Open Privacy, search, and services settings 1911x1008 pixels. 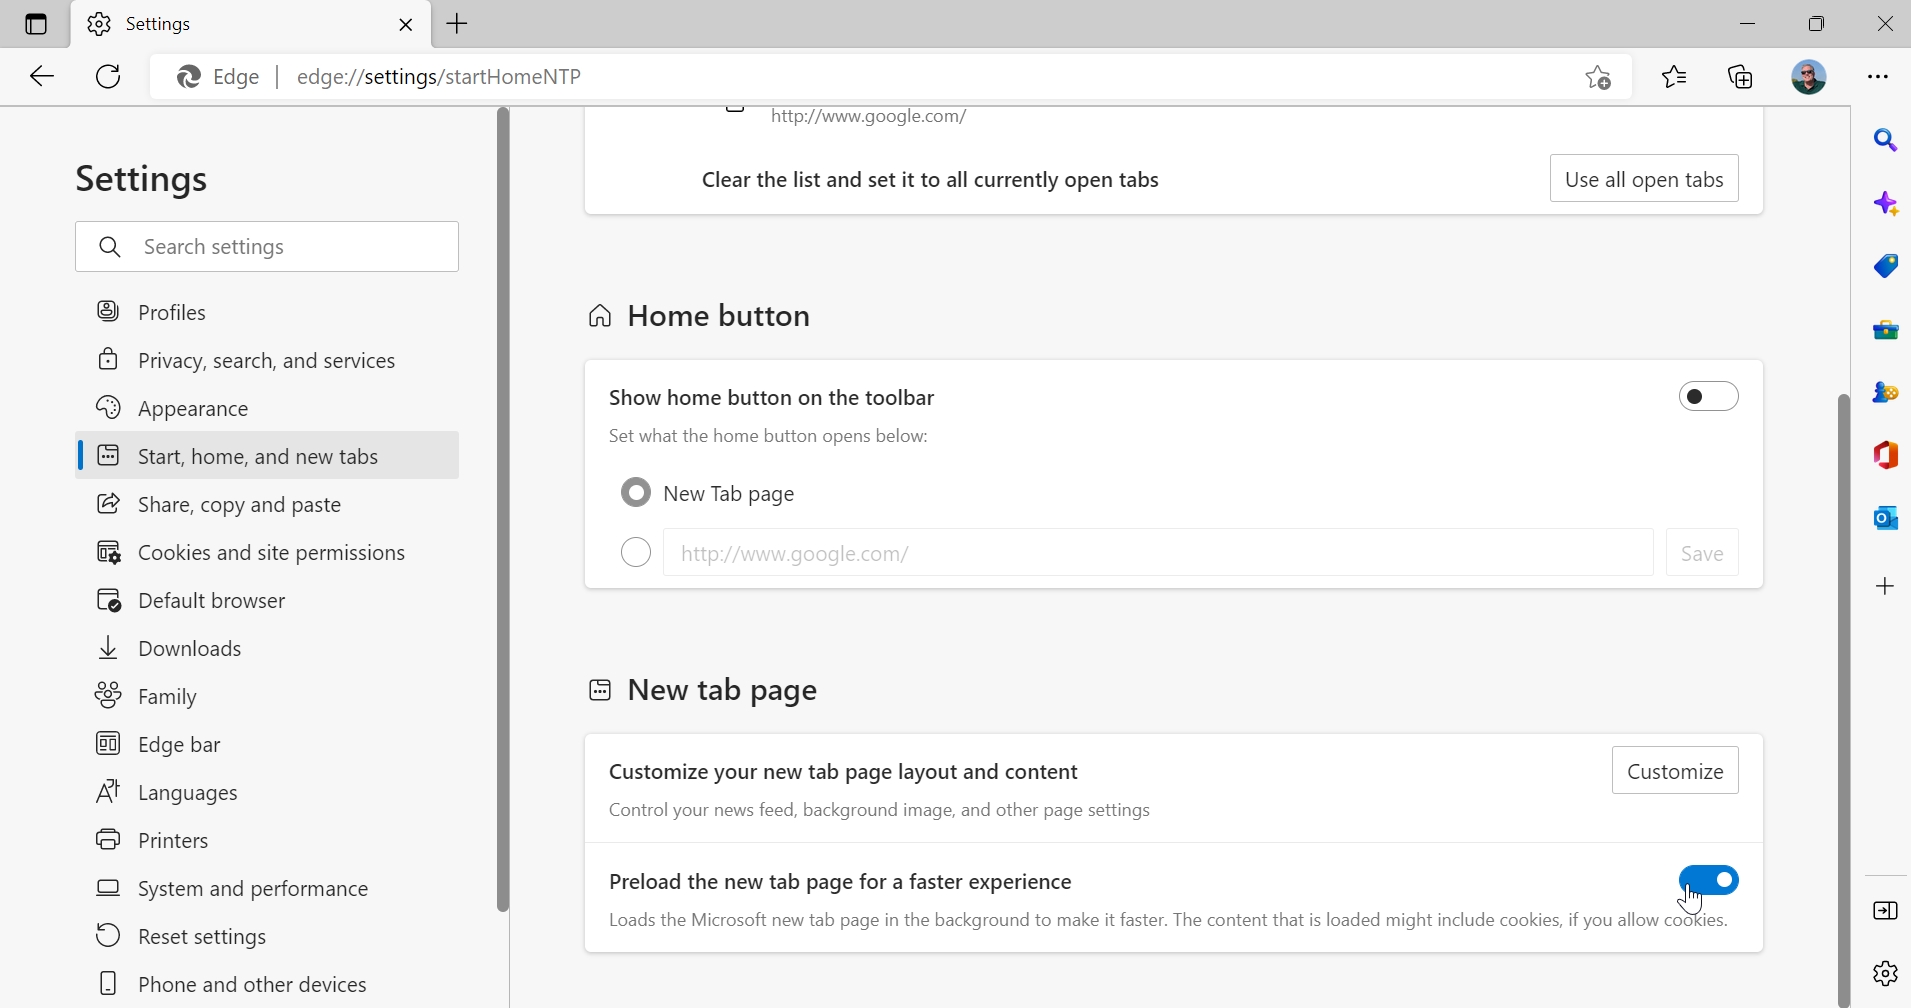pyautogui.click(x=266, y=360)
